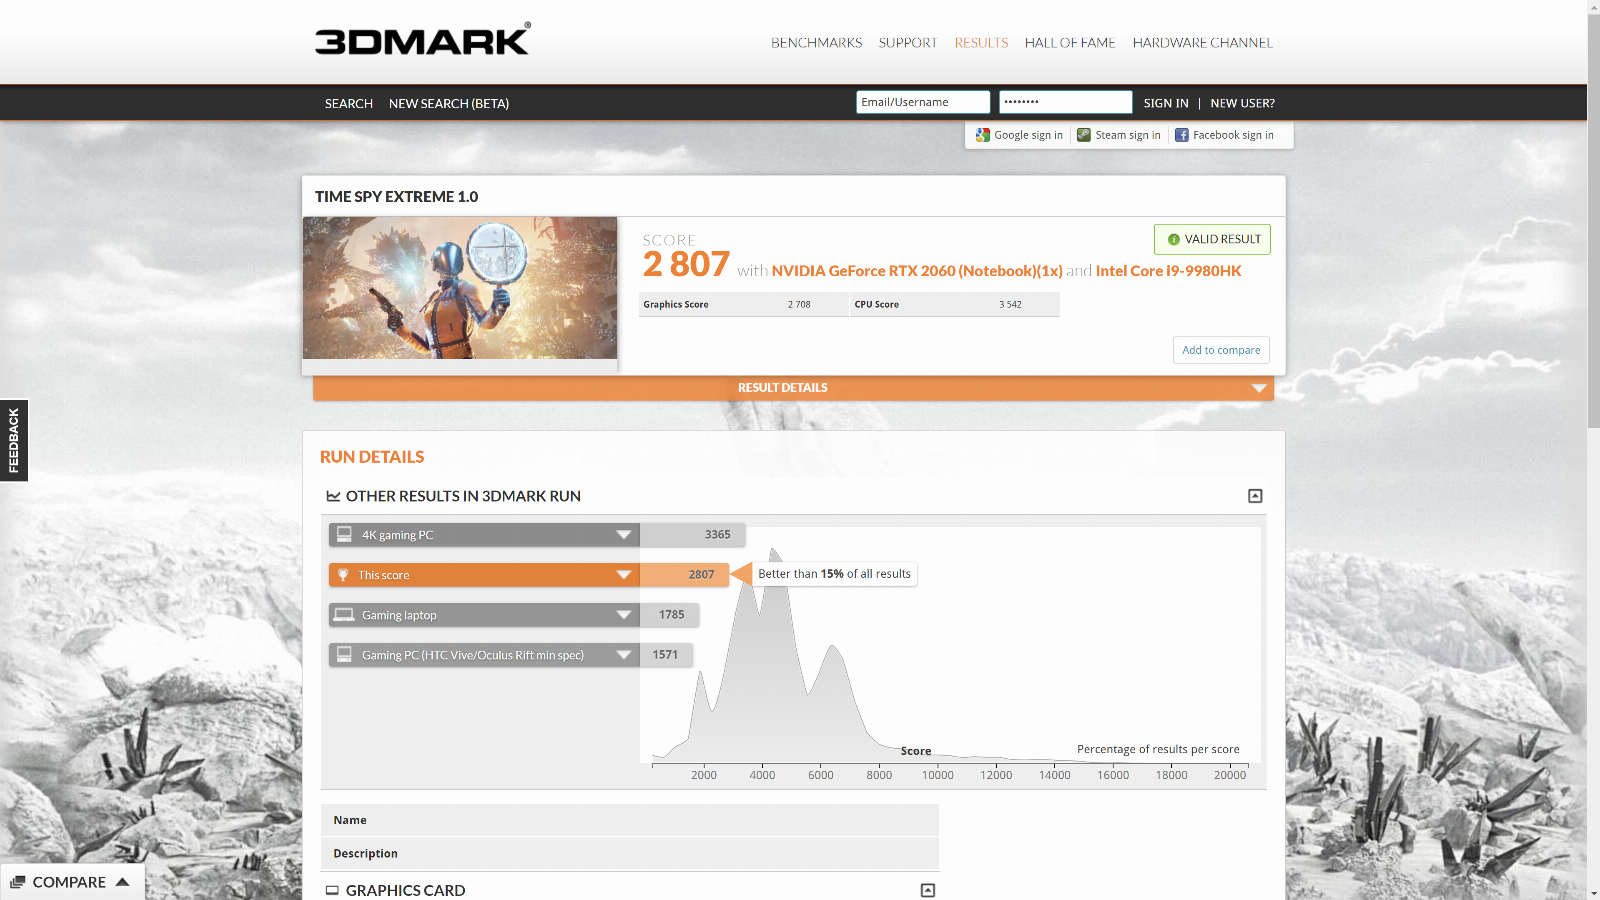1600x900 pixels.
Task: Expand the Result Details bar
Action: (x=793, y=388)
